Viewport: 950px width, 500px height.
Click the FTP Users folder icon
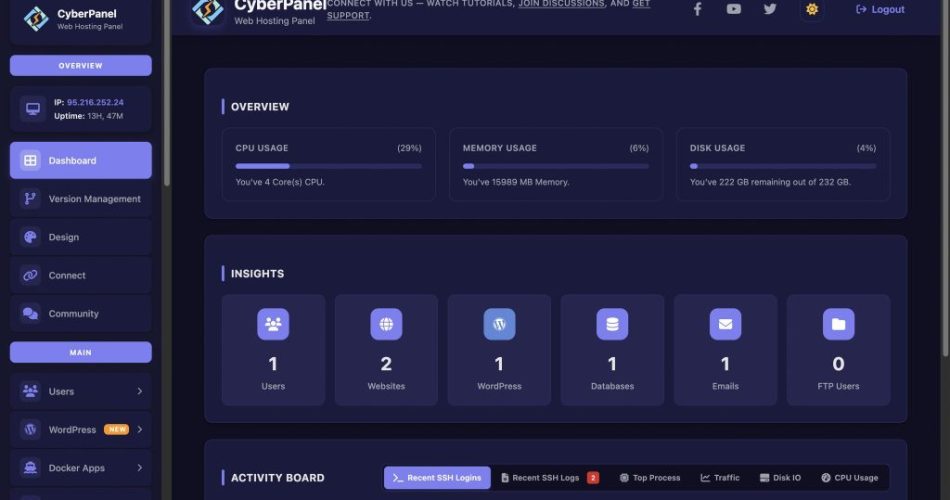[839, 324]
